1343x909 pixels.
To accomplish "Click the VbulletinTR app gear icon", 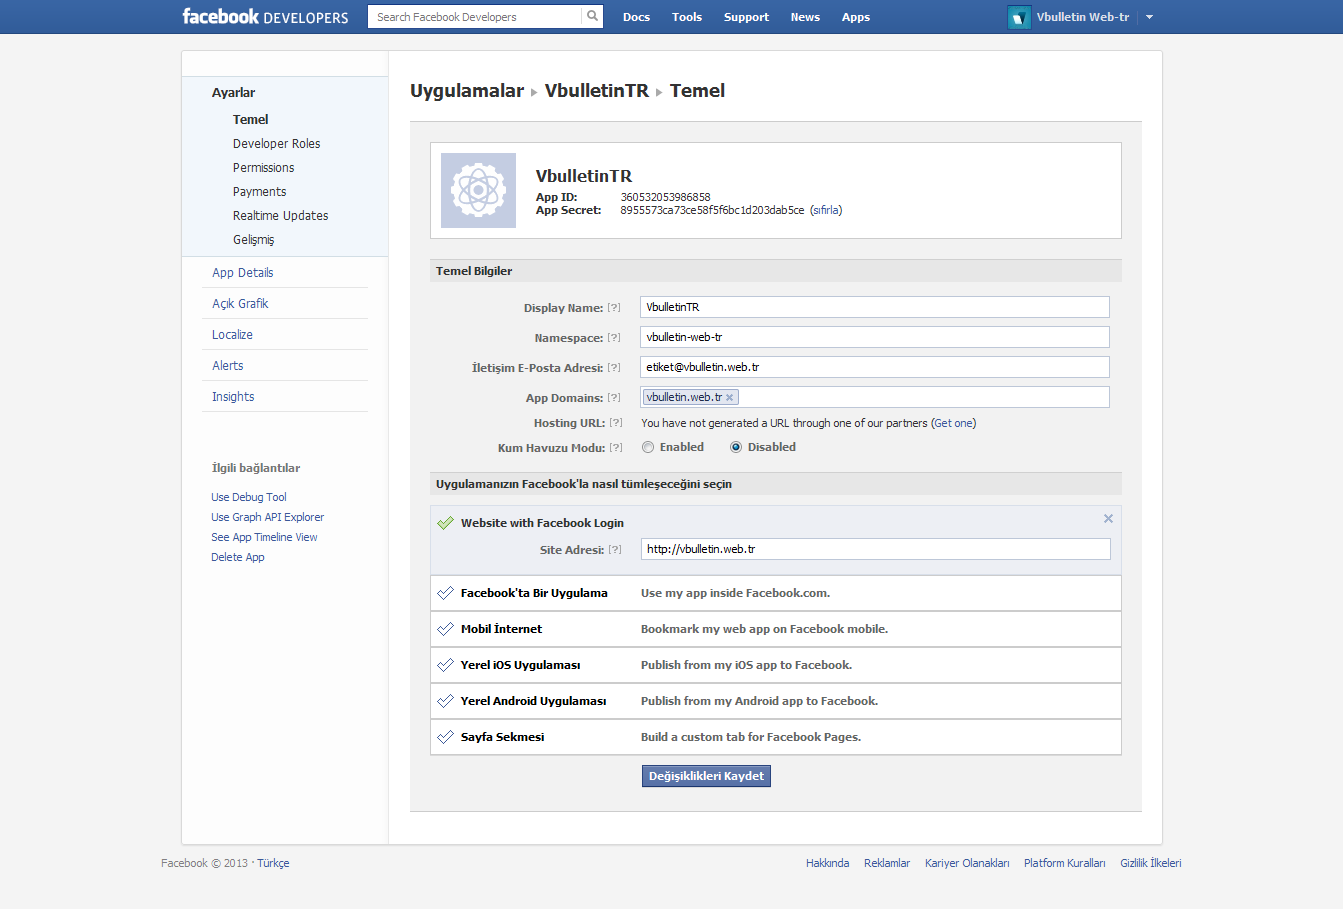I will 478,190.
